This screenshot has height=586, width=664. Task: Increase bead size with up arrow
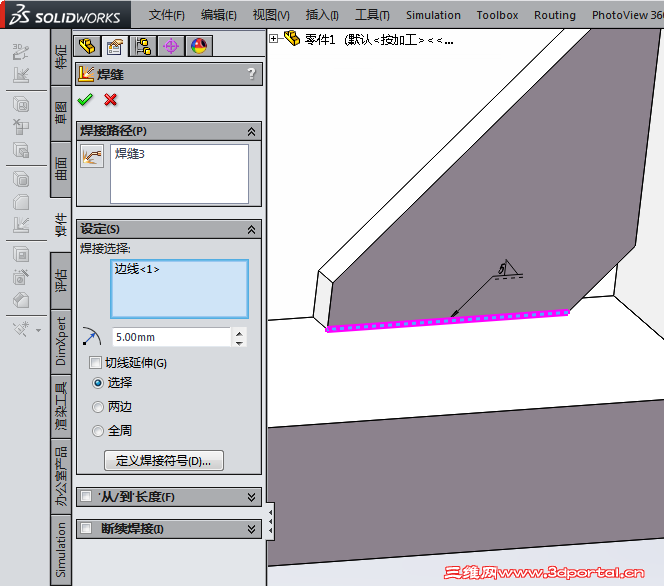click(239, 333)
